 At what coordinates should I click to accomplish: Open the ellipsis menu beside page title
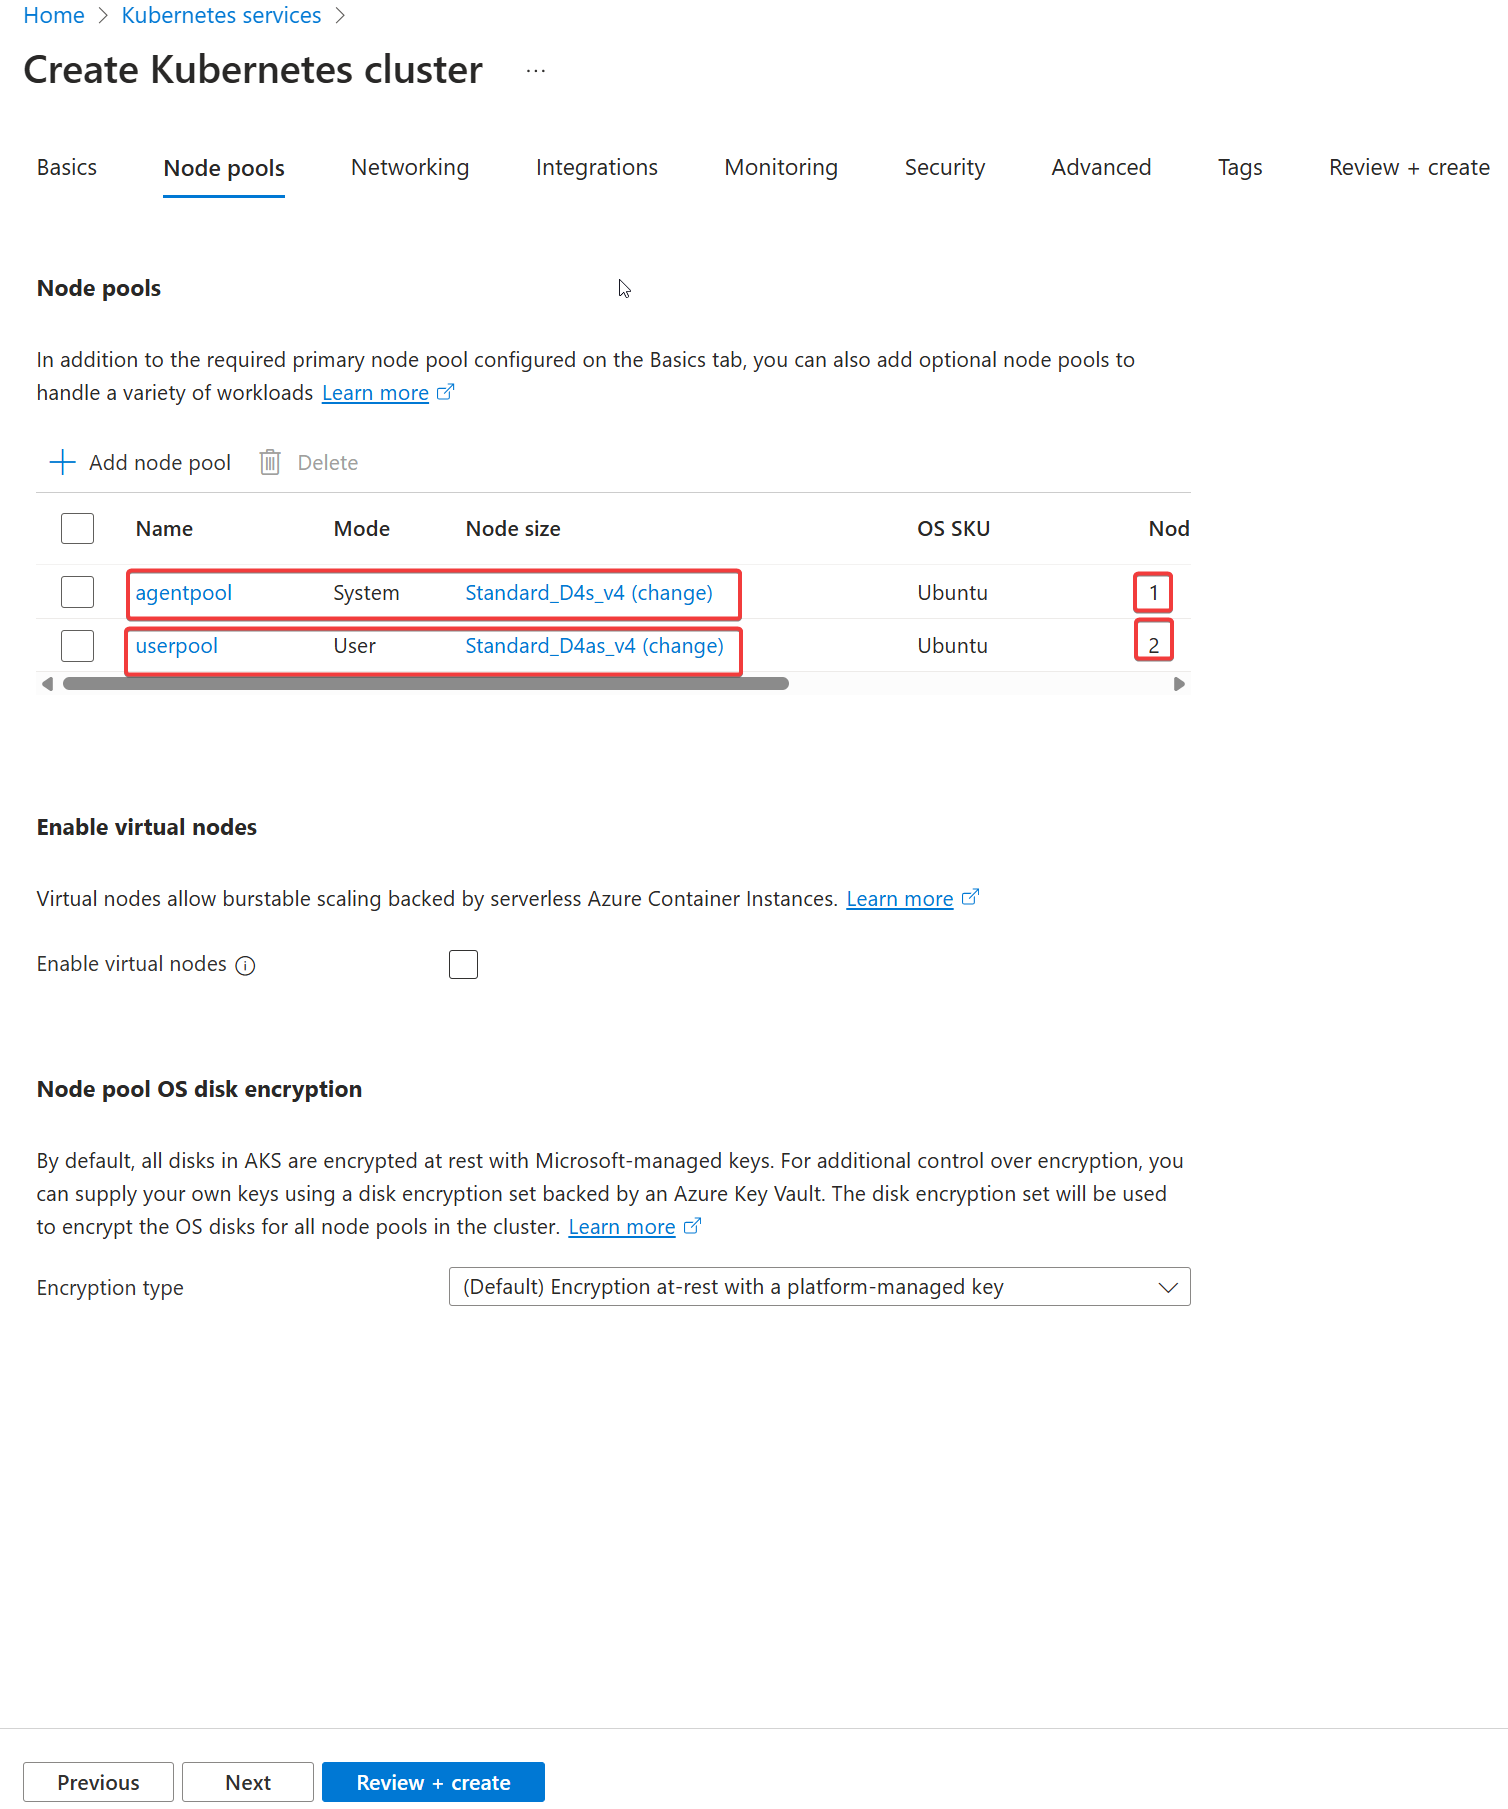pyautogui.click(x=536, y=71)
